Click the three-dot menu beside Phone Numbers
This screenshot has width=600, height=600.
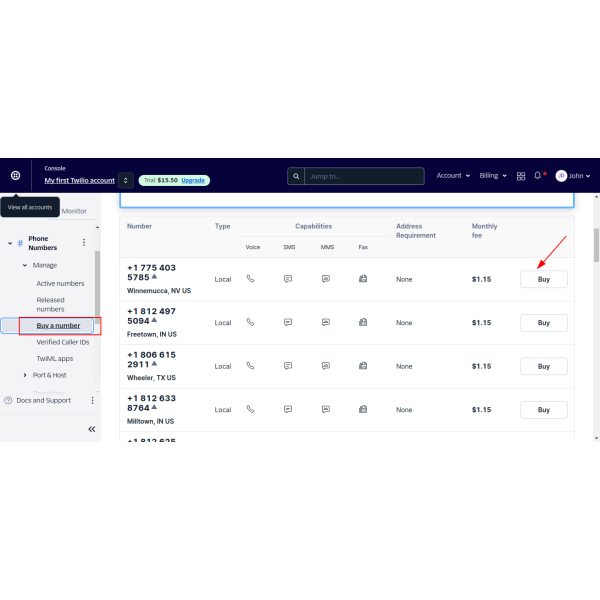[84, 242]
